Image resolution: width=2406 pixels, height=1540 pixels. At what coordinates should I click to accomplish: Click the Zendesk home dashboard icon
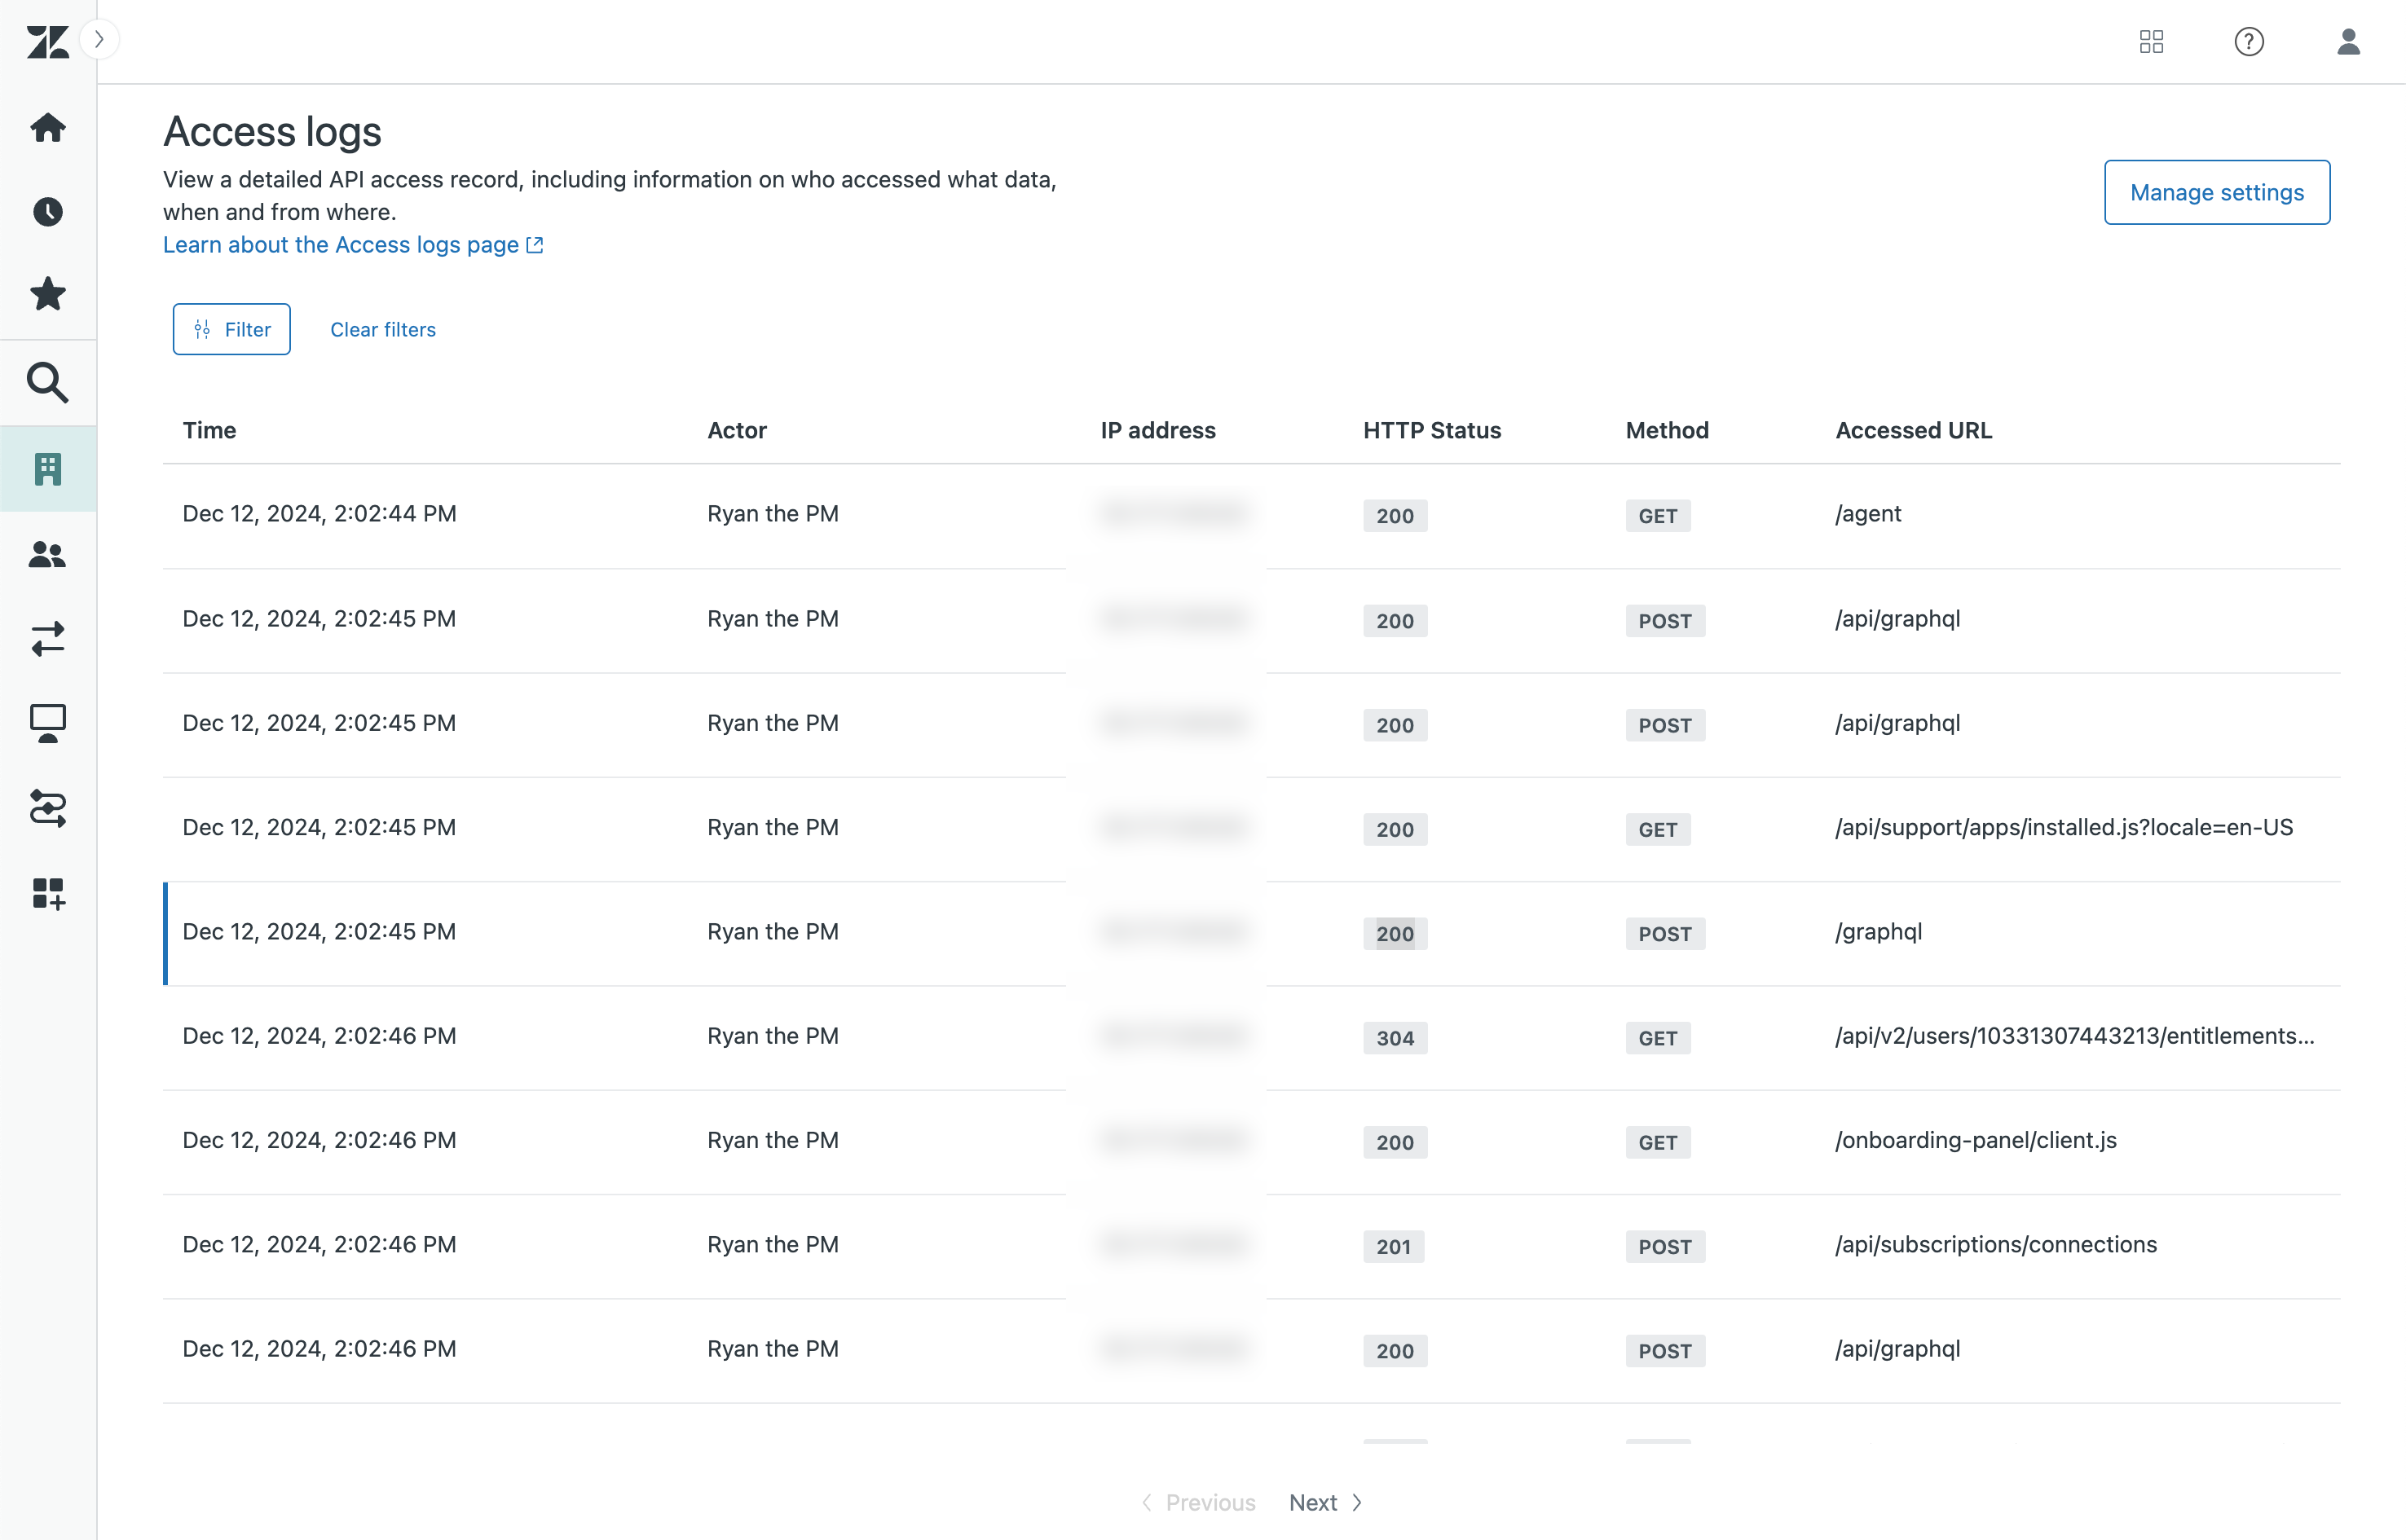(49, 125)
